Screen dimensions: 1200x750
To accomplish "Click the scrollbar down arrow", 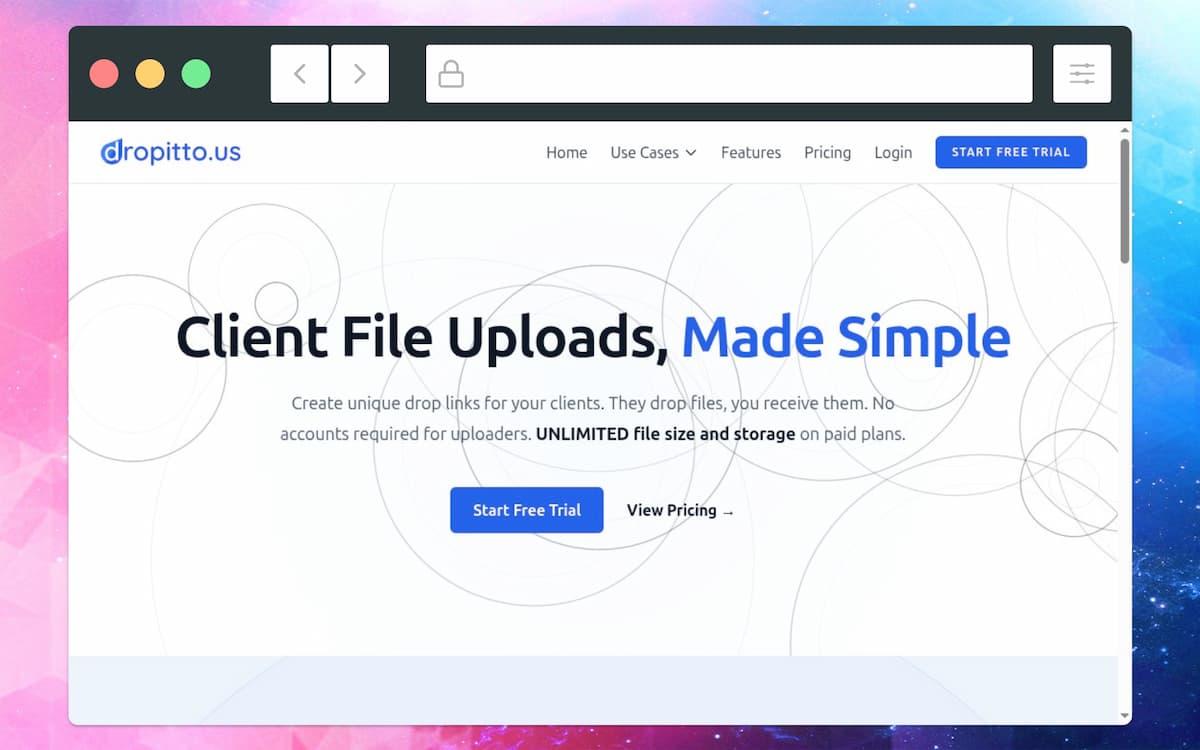I will coord(1125,716).
